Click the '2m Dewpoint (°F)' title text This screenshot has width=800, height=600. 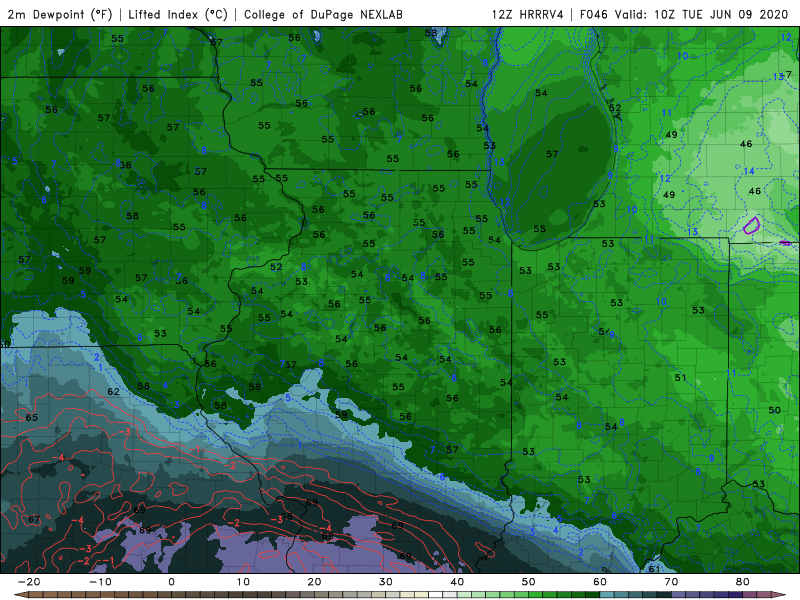click(x=59, y=14)
